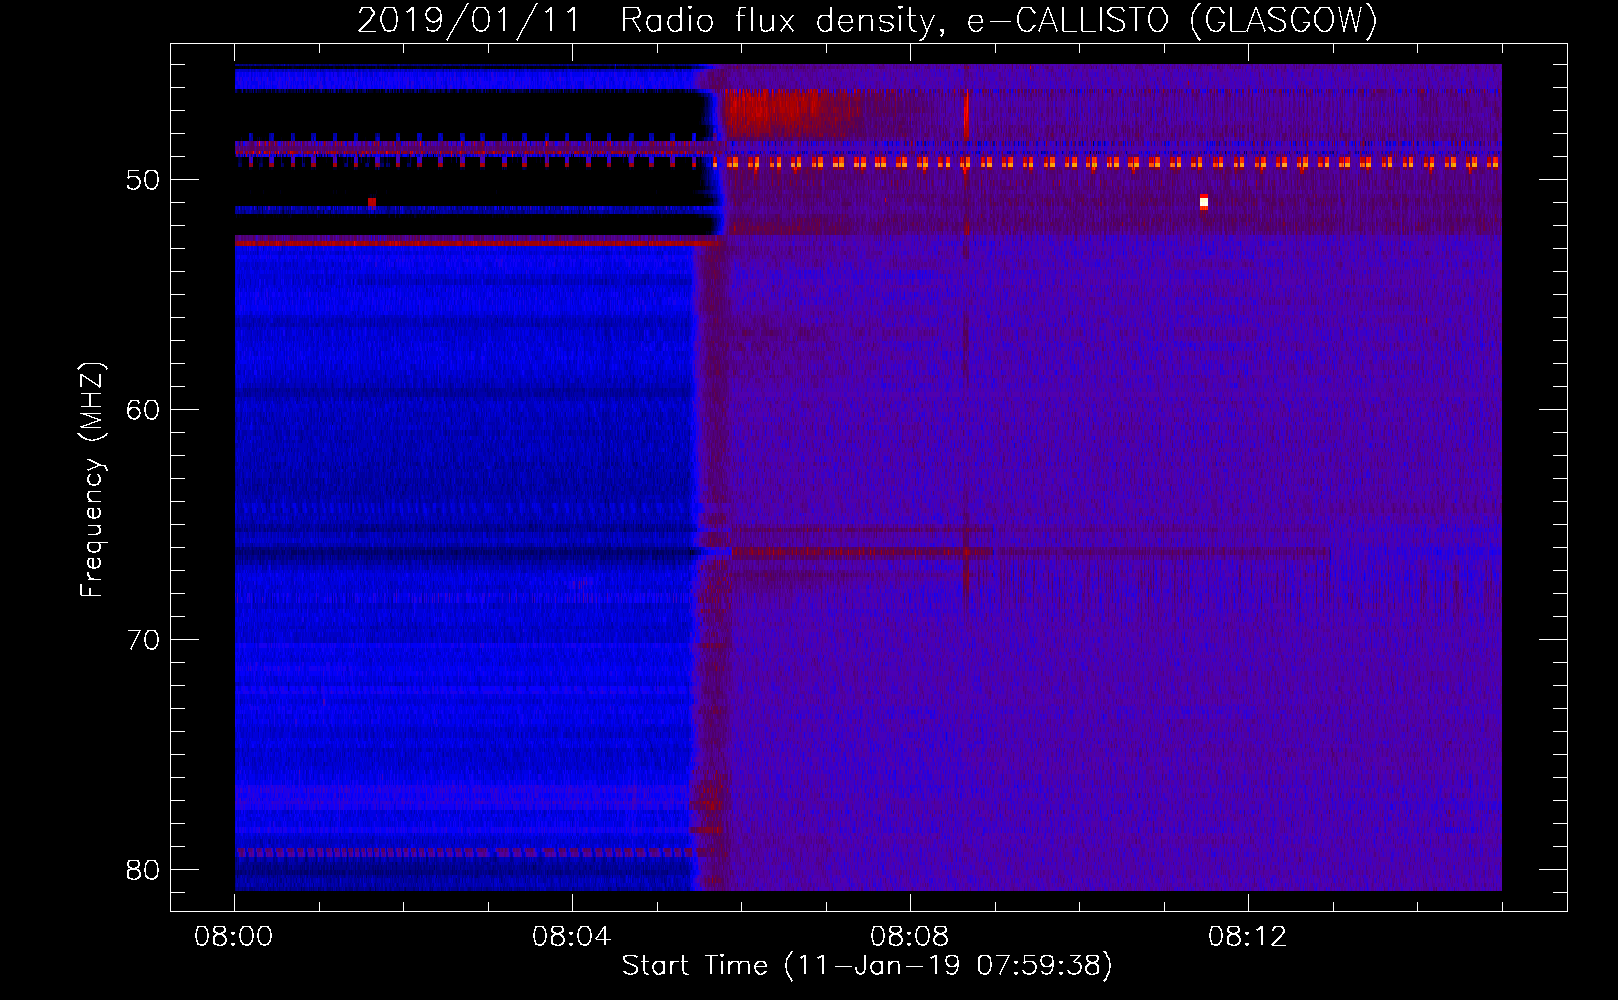Screen dimensions: 1618x1000
Task: Click the plot title mentioning e-CALLISTO (GLASGOW)
Action: point(867,20)
